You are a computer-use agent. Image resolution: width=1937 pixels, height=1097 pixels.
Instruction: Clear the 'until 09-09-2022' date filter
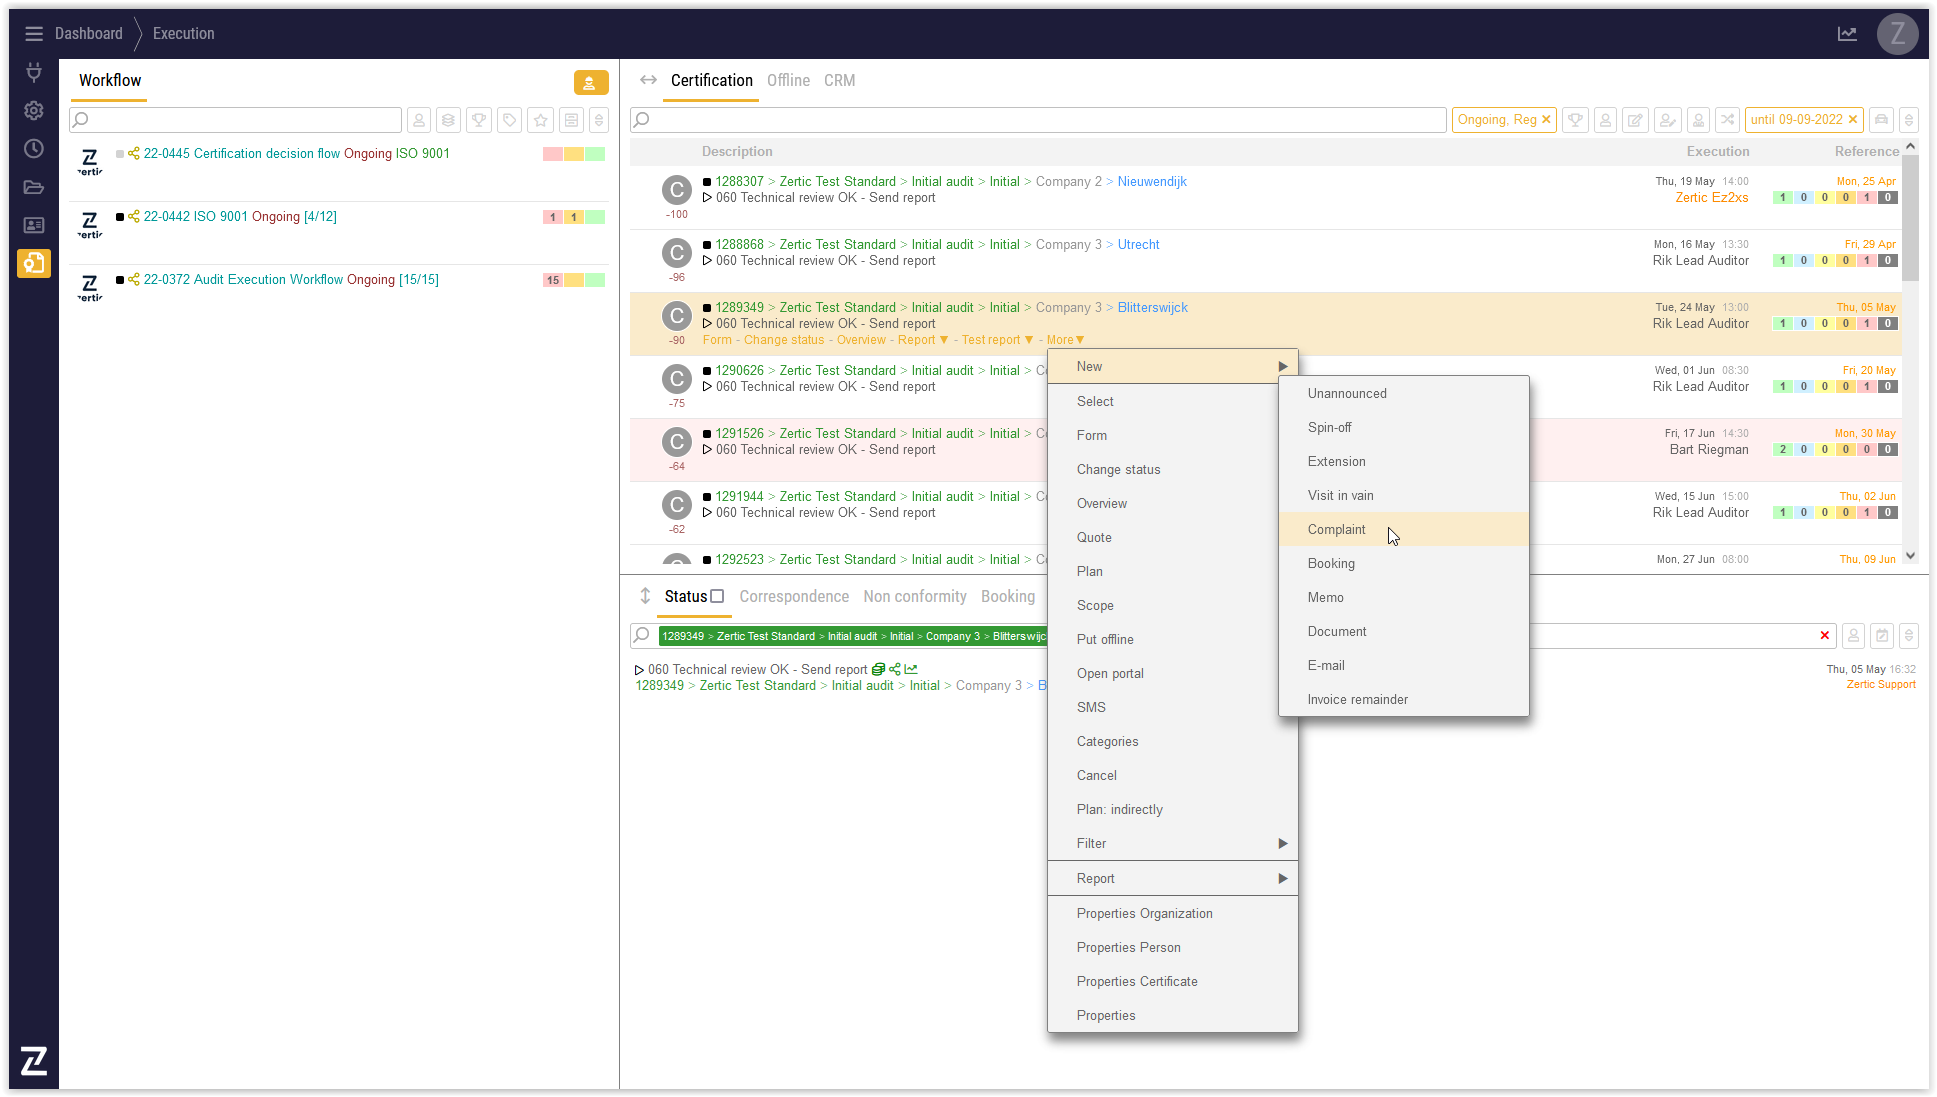[x=1853, y=120]
